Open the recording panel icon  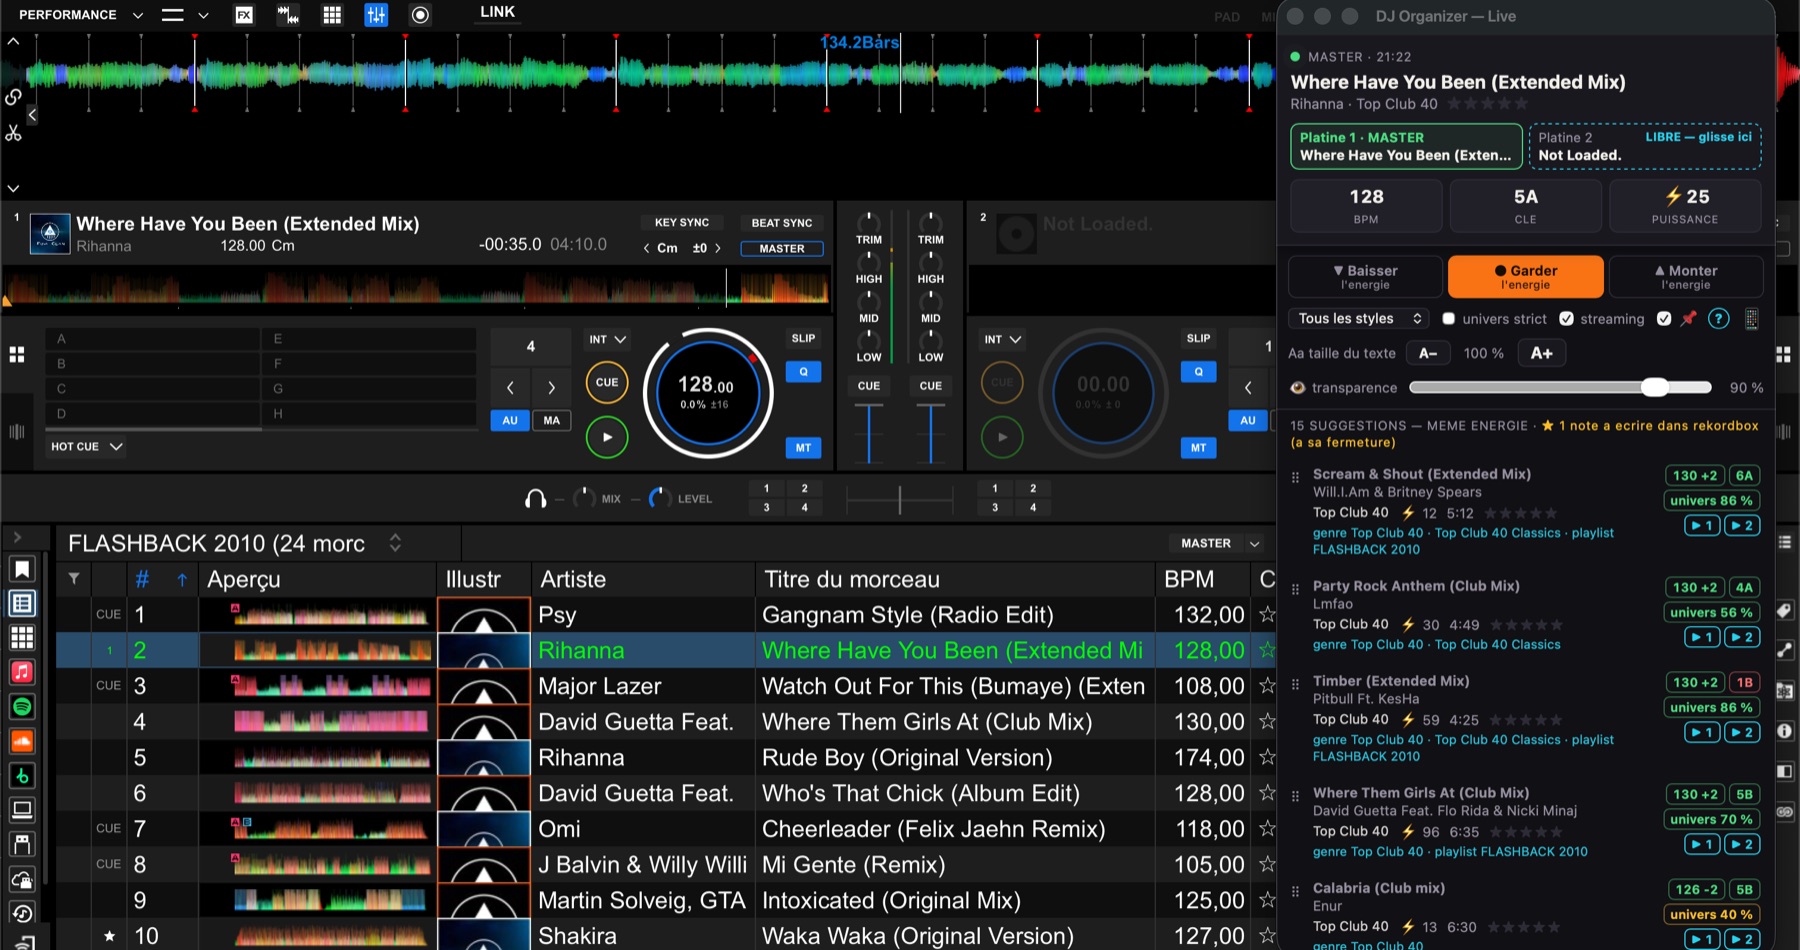click(x=421, y=15)
